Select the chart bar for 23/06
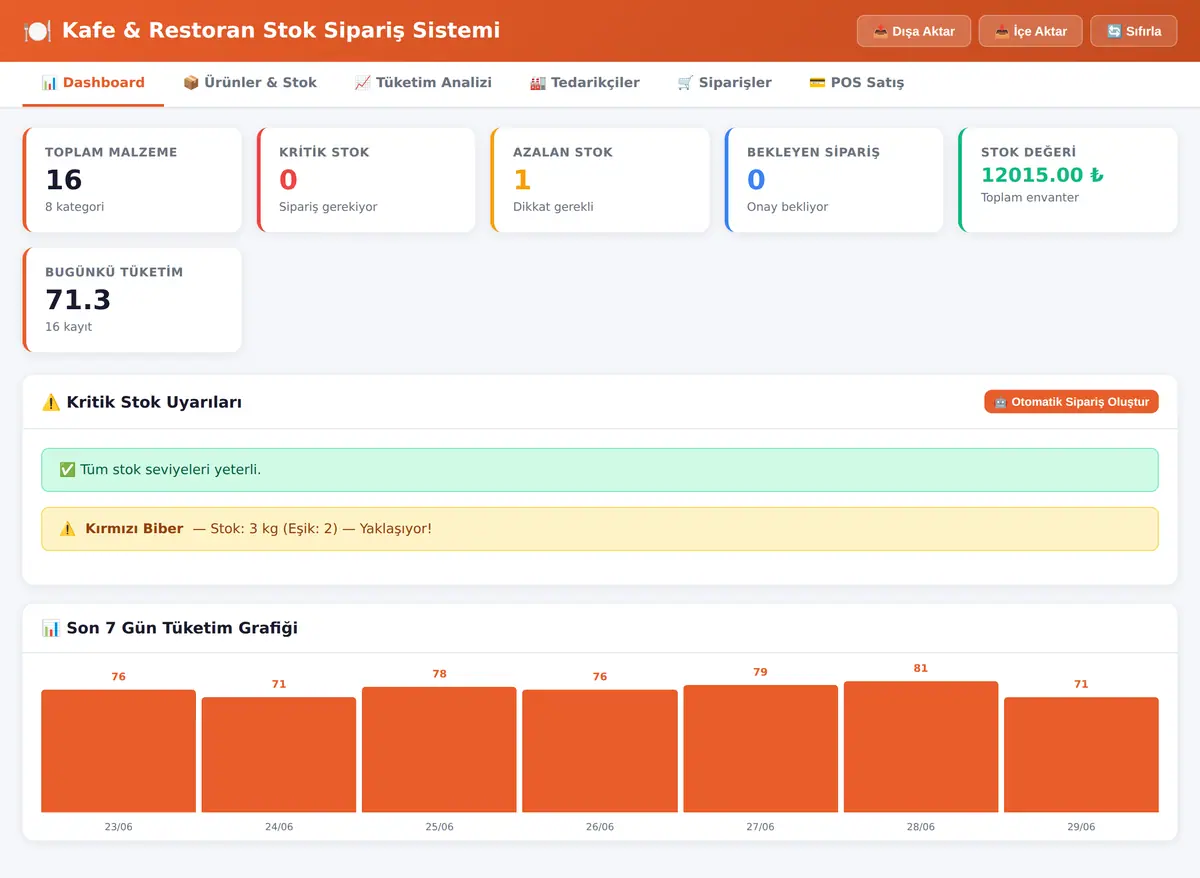The width and height of the screenshot is (1200, 878). (118, 751)
